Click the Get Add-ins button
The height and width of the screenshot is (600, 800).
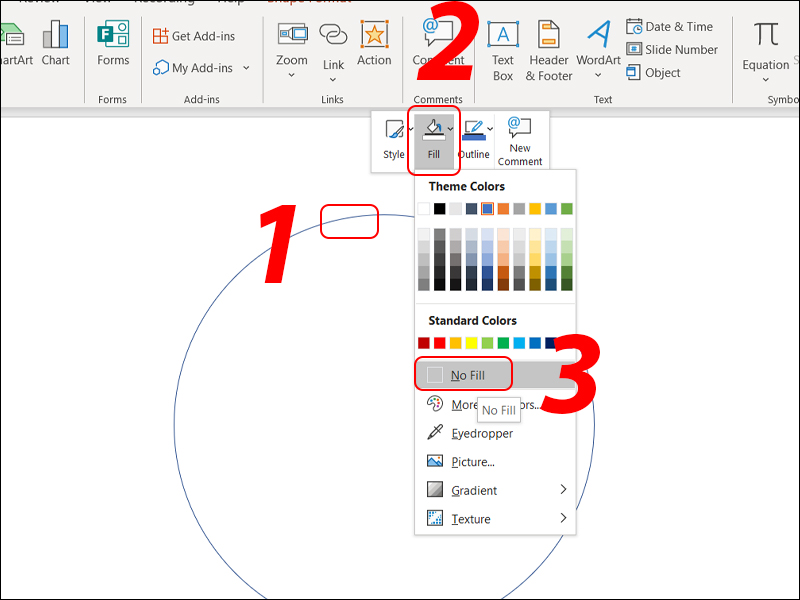coord(194,36)
